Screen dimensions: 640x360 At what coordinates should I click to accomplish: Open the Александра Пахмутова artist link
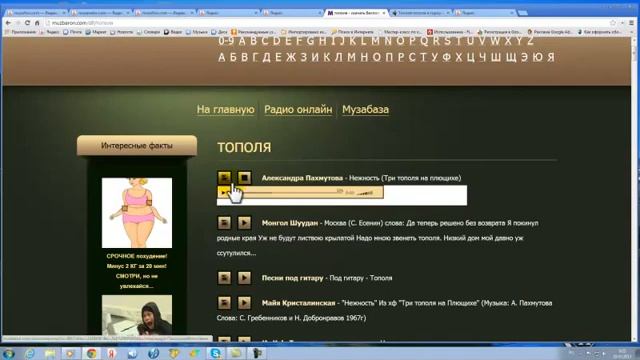[x=302, y=178]
